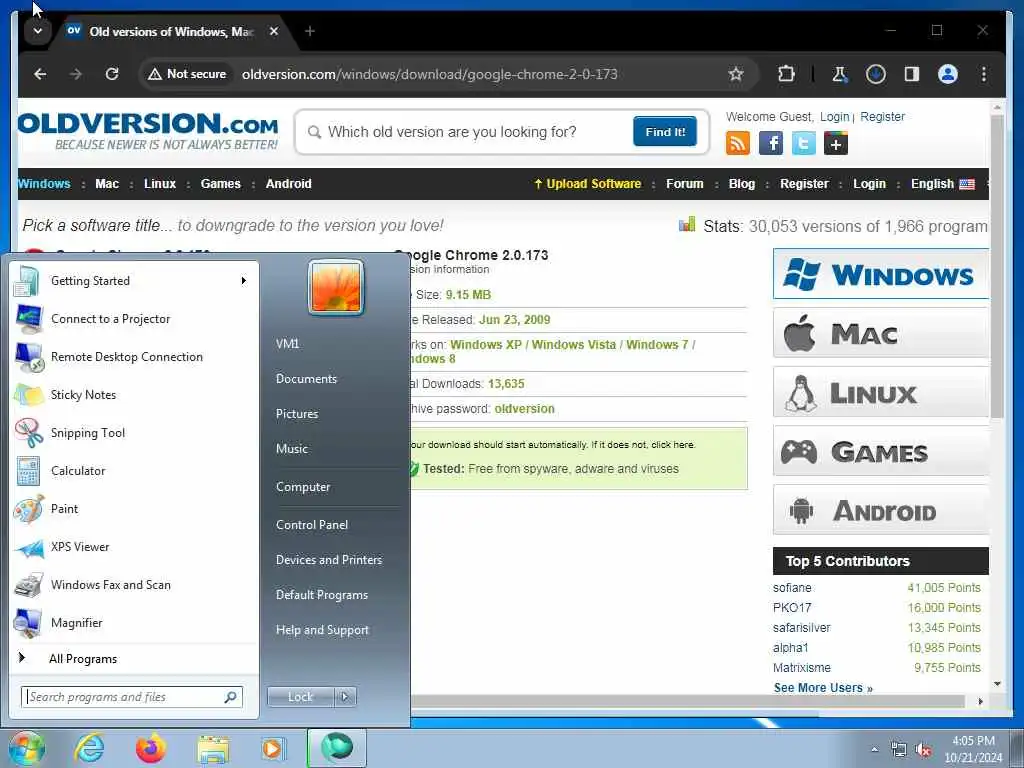The width and height of the screenshot is (1024, 768).
Task: Click the large Linux category banner
Action: (x=881, y=392)
